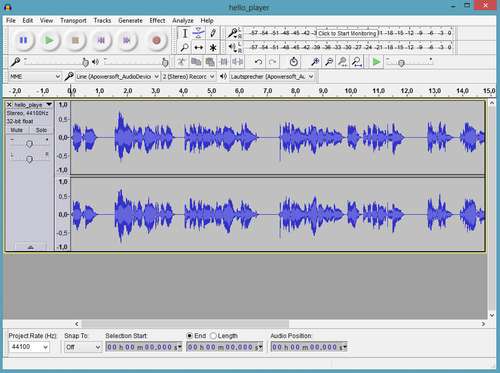The height and width of the screenshot is (373, 500).
Task: Open the Snap To dropdown
Action: point(83,347)
